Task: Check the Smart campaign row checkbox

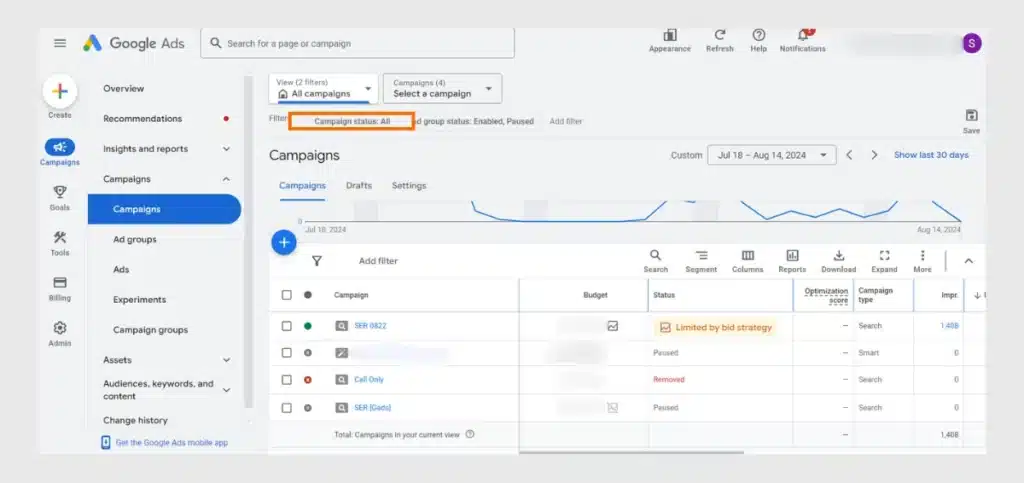Action: click(x=287, y=352)
